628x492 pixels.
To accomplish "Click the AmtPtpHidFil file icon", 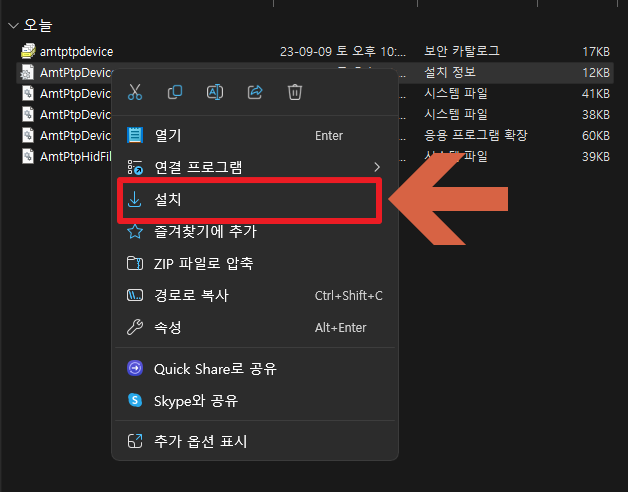I will point(28,156).
